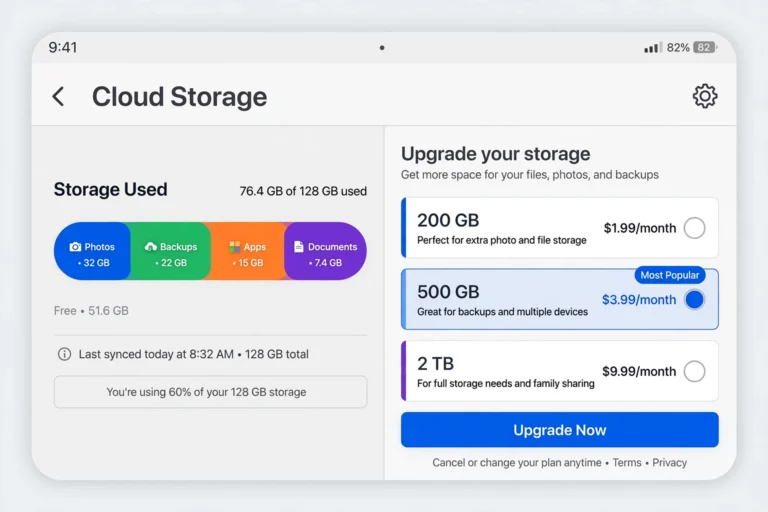The width and height of the screenshot is (768, 512).
Task: Tap the signal strength icon in status bar
Action: (x=653, y=48)
